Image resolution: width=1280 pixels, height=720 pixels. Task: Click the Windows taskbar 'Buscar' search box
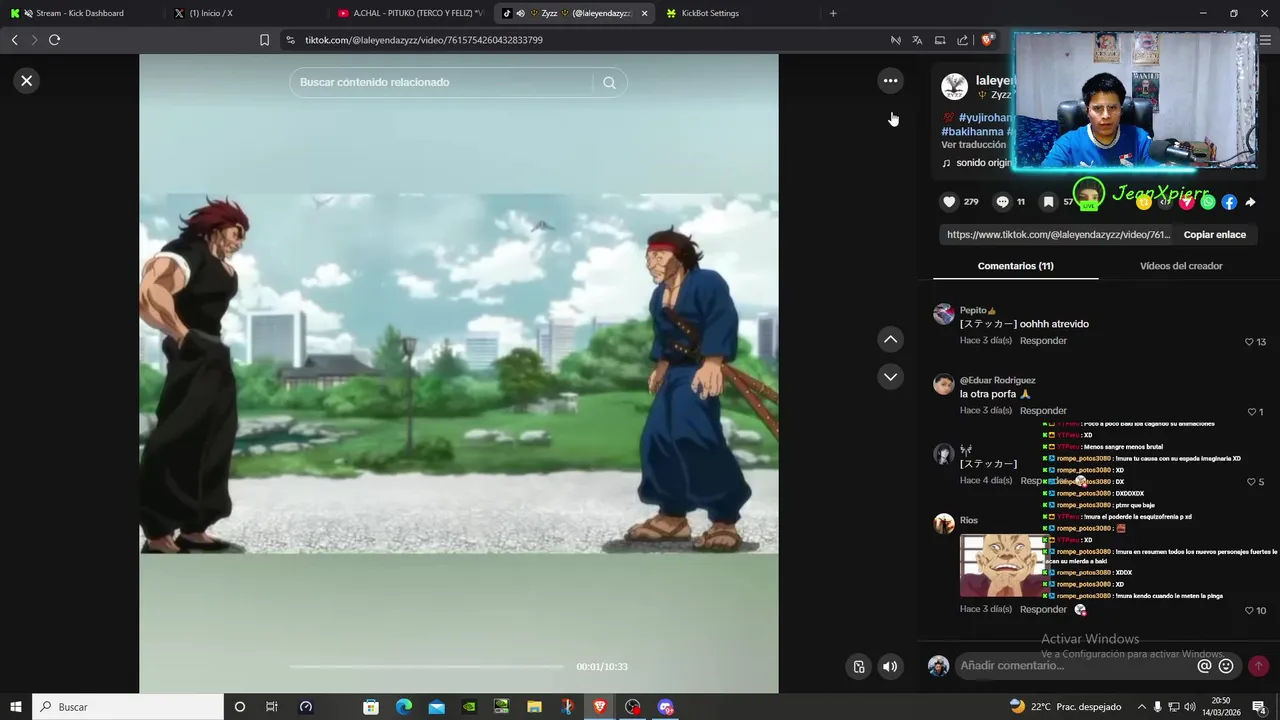[x=128, y=707]
